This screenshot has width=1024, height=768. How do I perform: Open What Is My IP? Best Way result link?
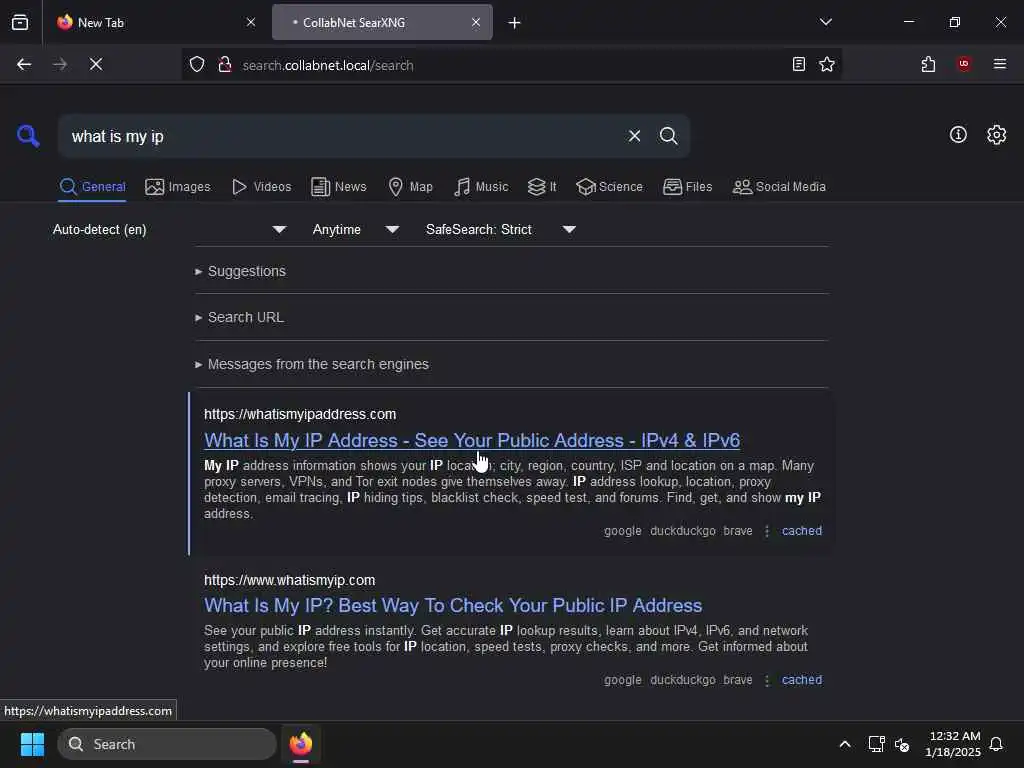453,605
